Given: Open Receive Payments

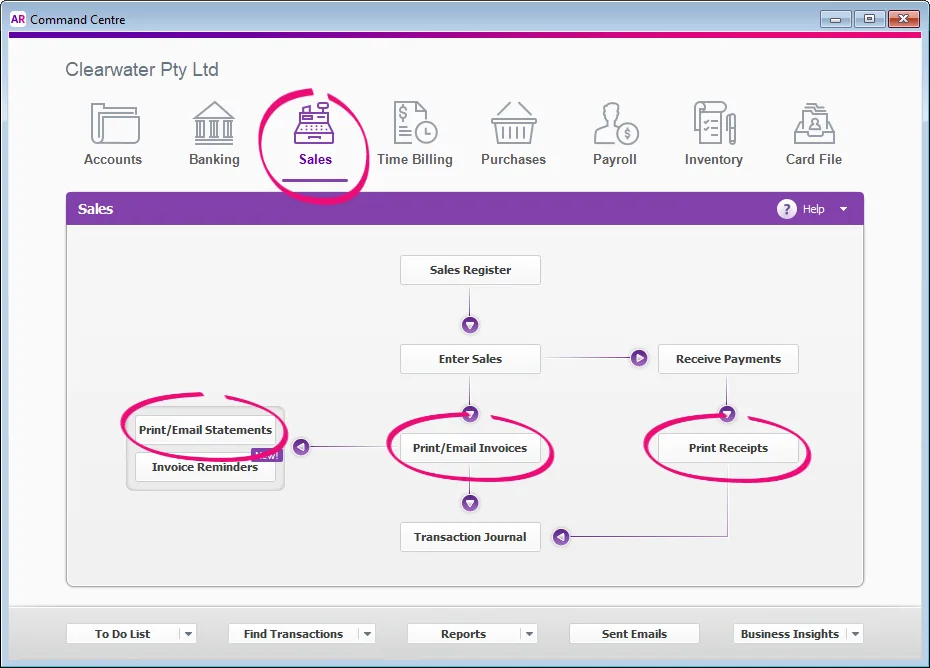Looking at the screenshot, I should point(728,359).
